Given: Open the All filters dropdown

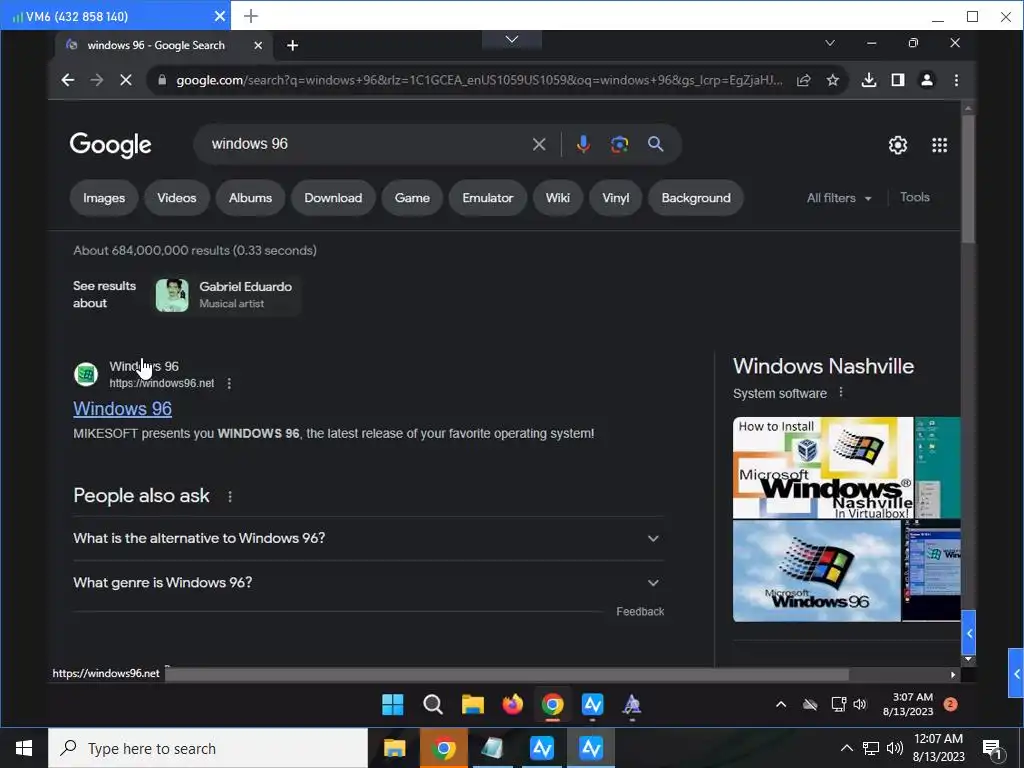Looking at the screenshot, I should [x=839, y=198].
